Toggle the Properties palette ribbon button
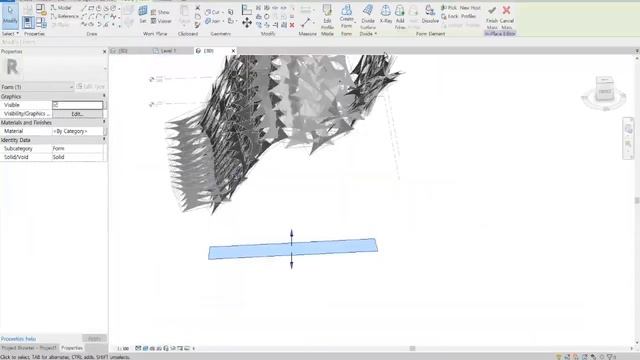This screenshot has width=640, height=360. click(x=28, y=22)
